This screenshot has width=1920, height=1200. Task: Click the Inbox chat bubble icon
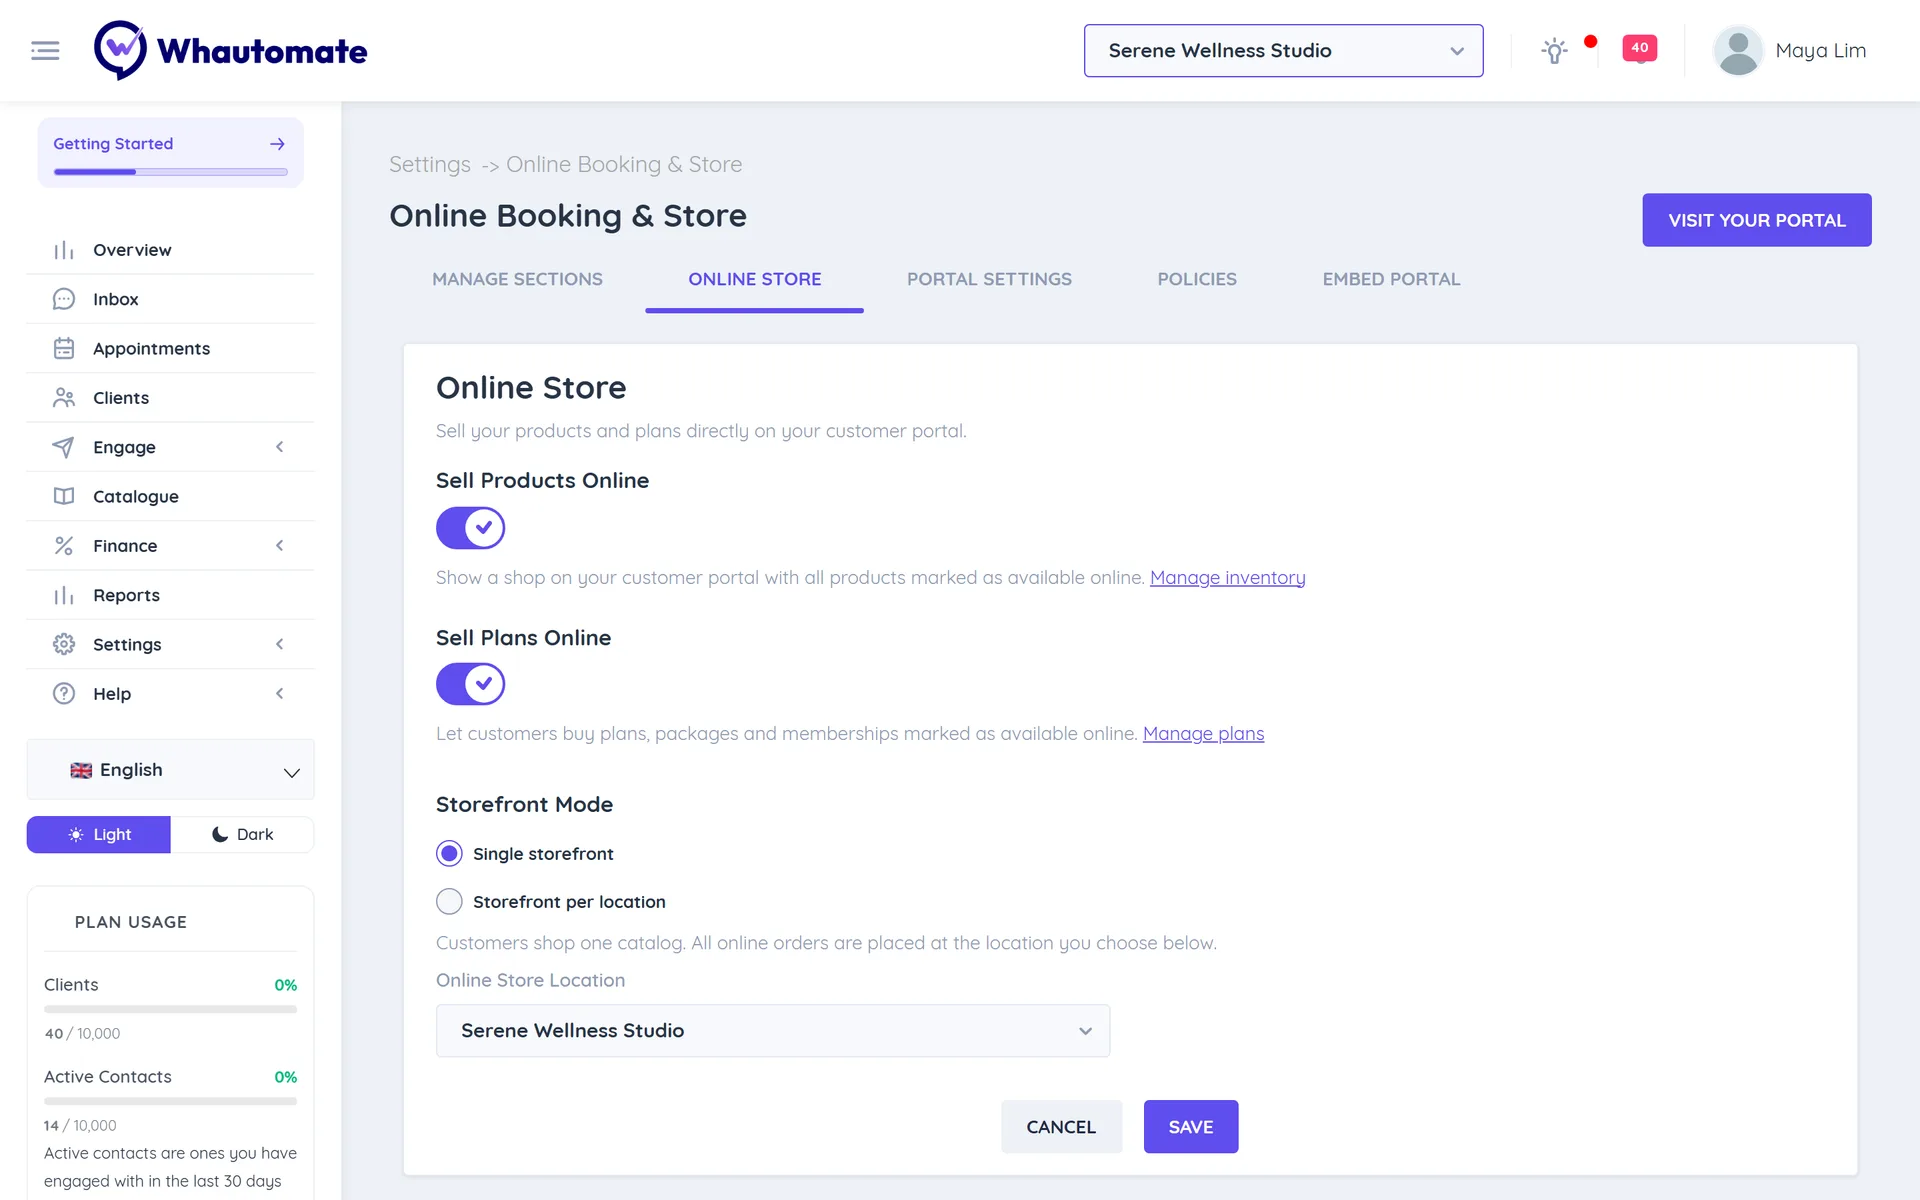click(64, 299)
